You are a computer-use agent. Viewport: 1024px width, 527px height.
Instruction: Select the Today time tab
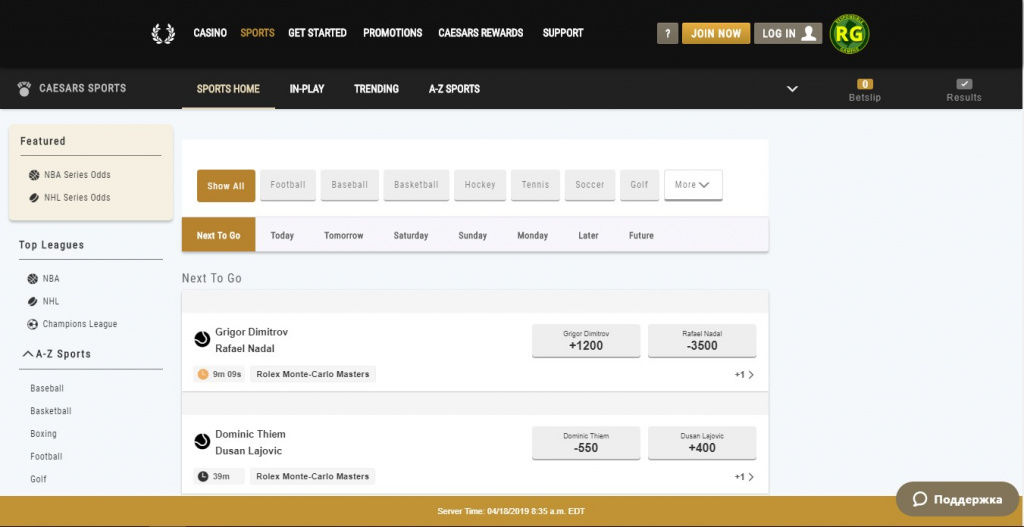pyautogui.click(x=282, y=235)
